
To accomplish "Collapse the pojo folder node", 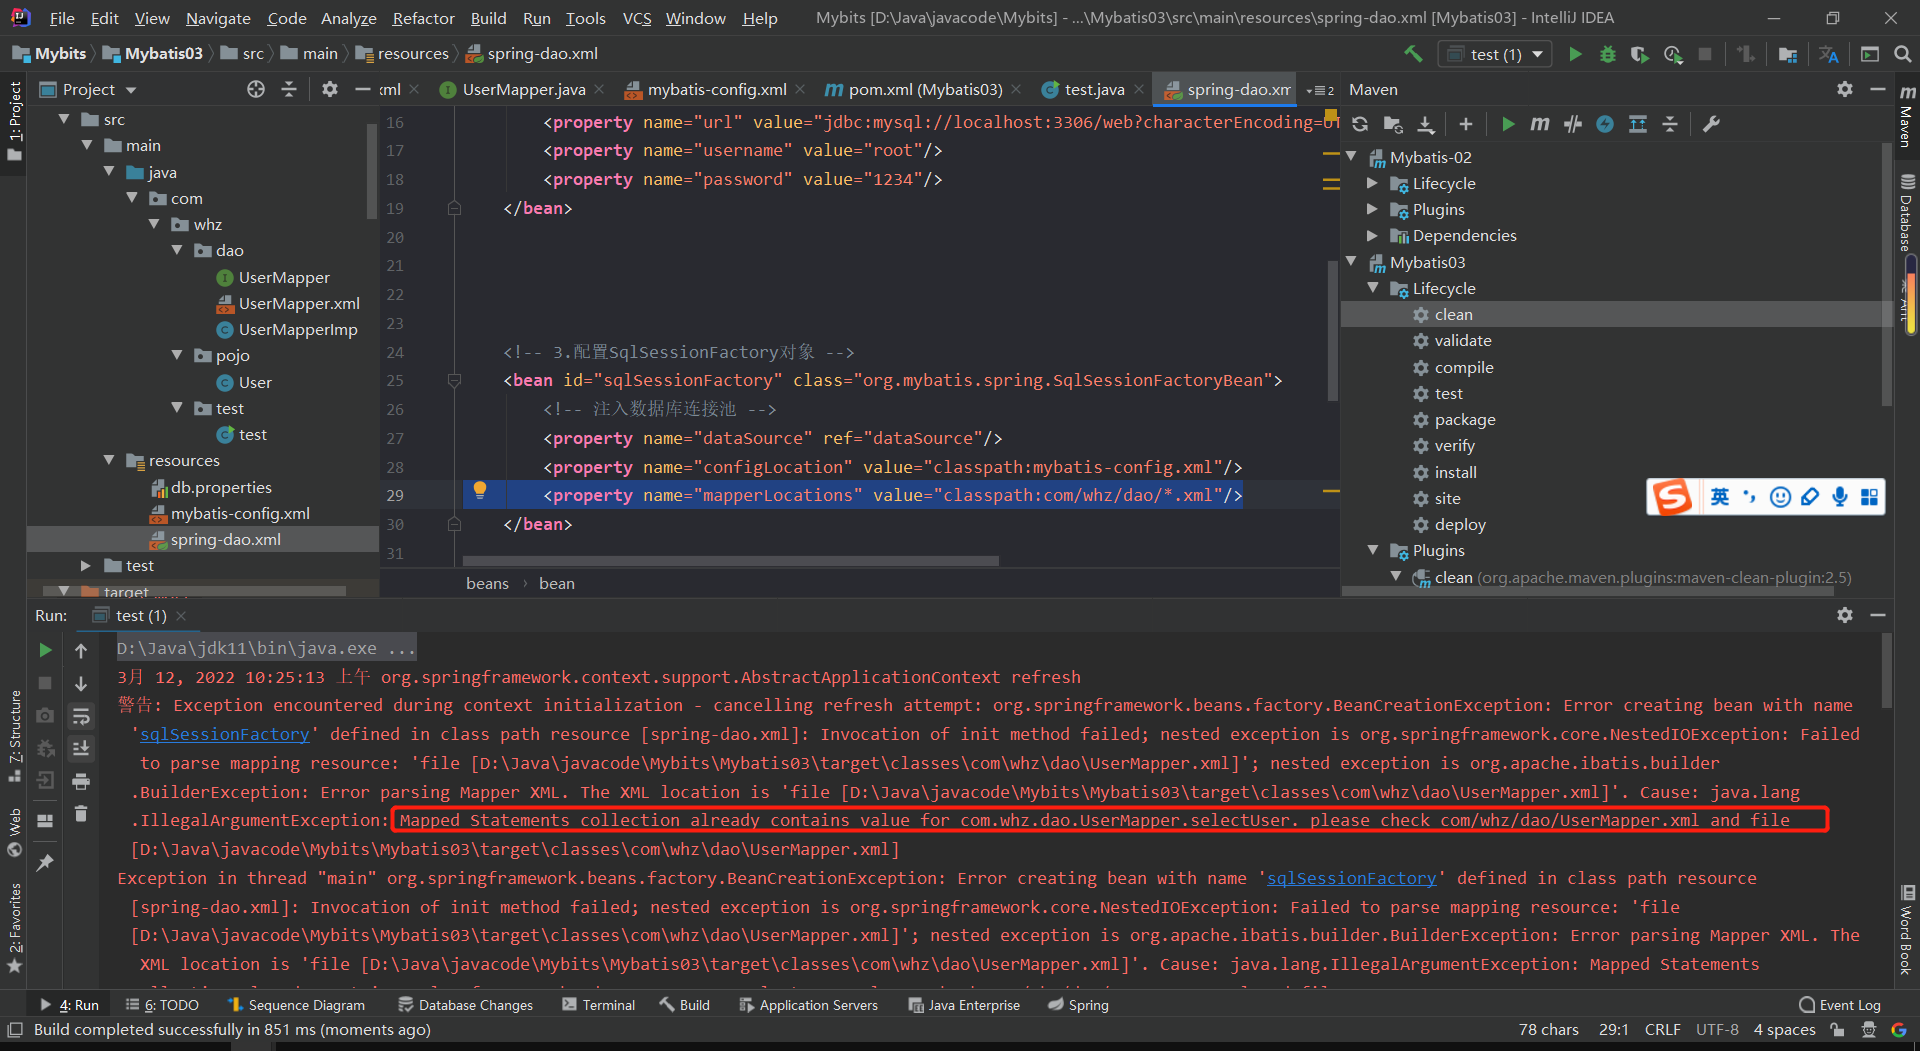I will (x=178, y=355).
